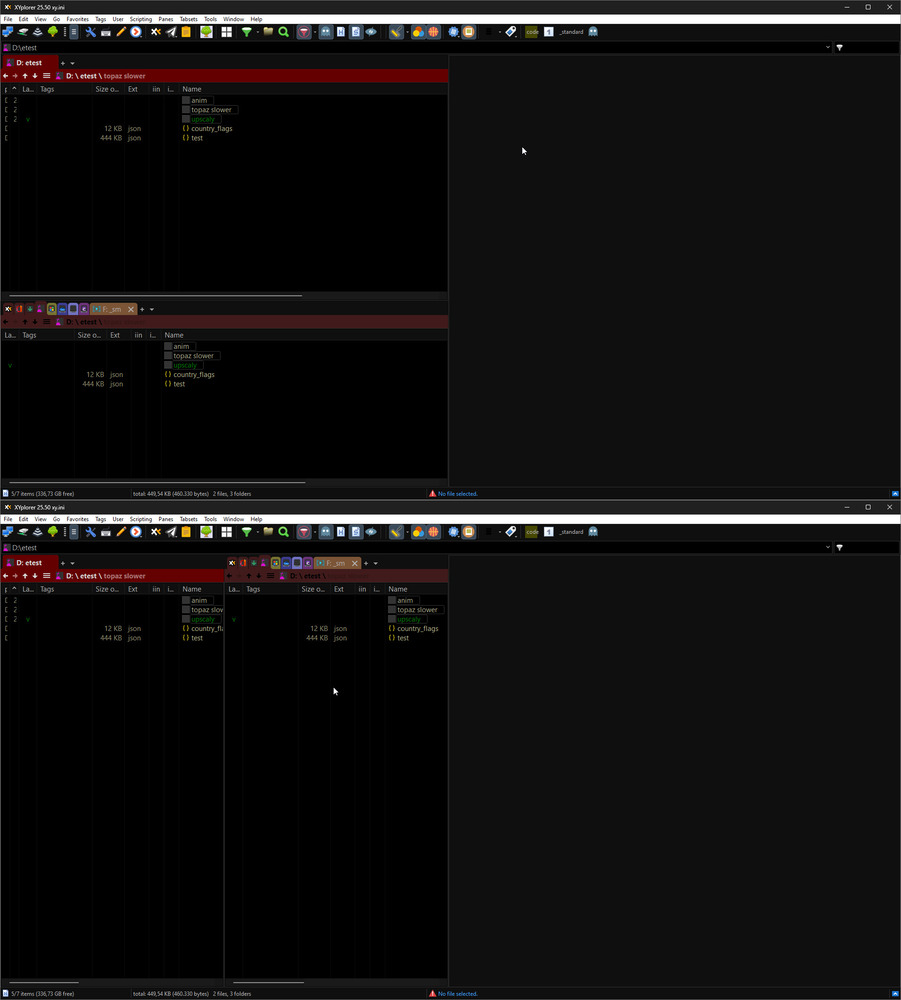Click the '_standard' toolbar button in bottom window
Viewport: 901px width, 1000px height.
coord(571,532)
